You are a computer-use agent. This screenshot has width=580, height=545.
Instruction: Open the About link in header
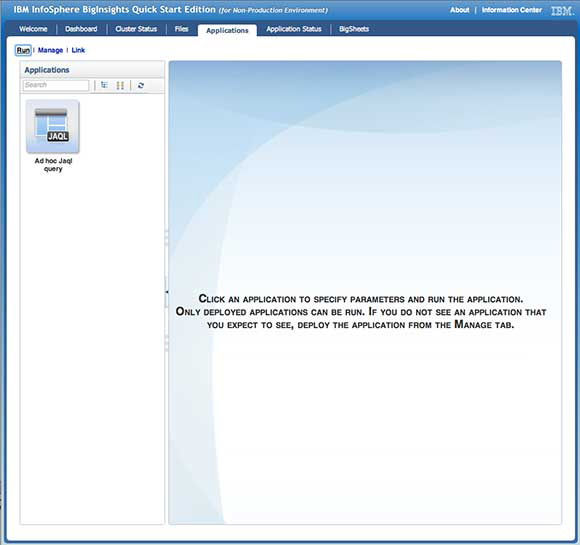pos(459,10)
